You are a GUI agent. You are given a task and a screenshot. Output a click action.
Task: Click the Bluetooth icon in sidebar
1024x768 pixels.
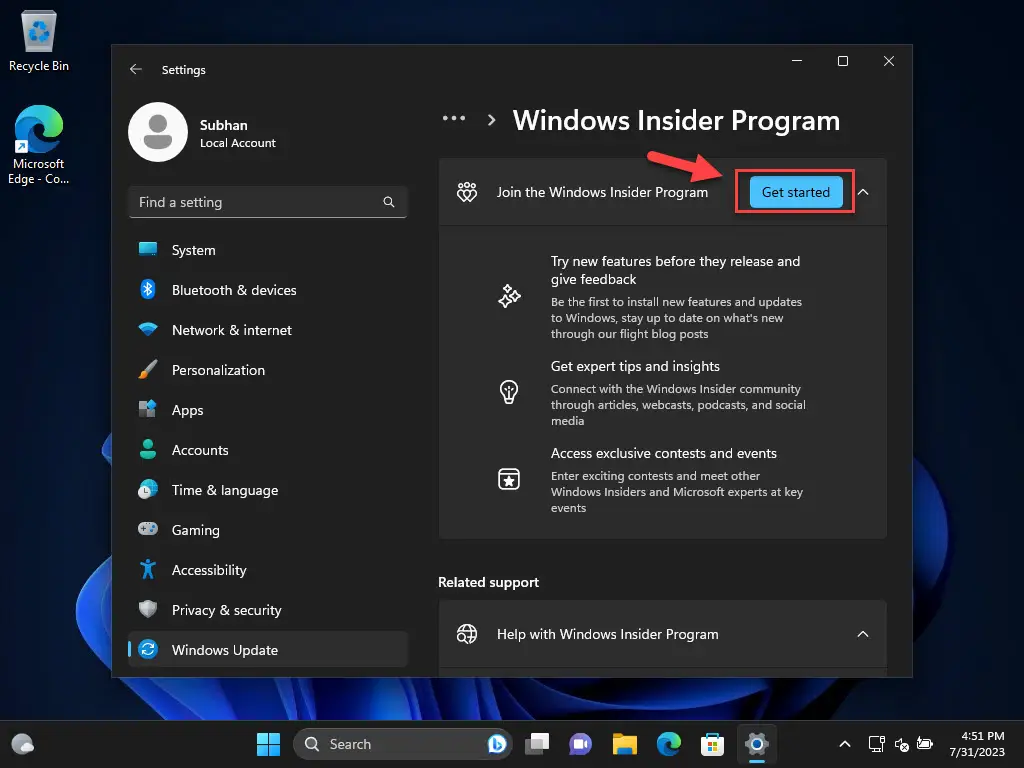click(x=148, y=289)
